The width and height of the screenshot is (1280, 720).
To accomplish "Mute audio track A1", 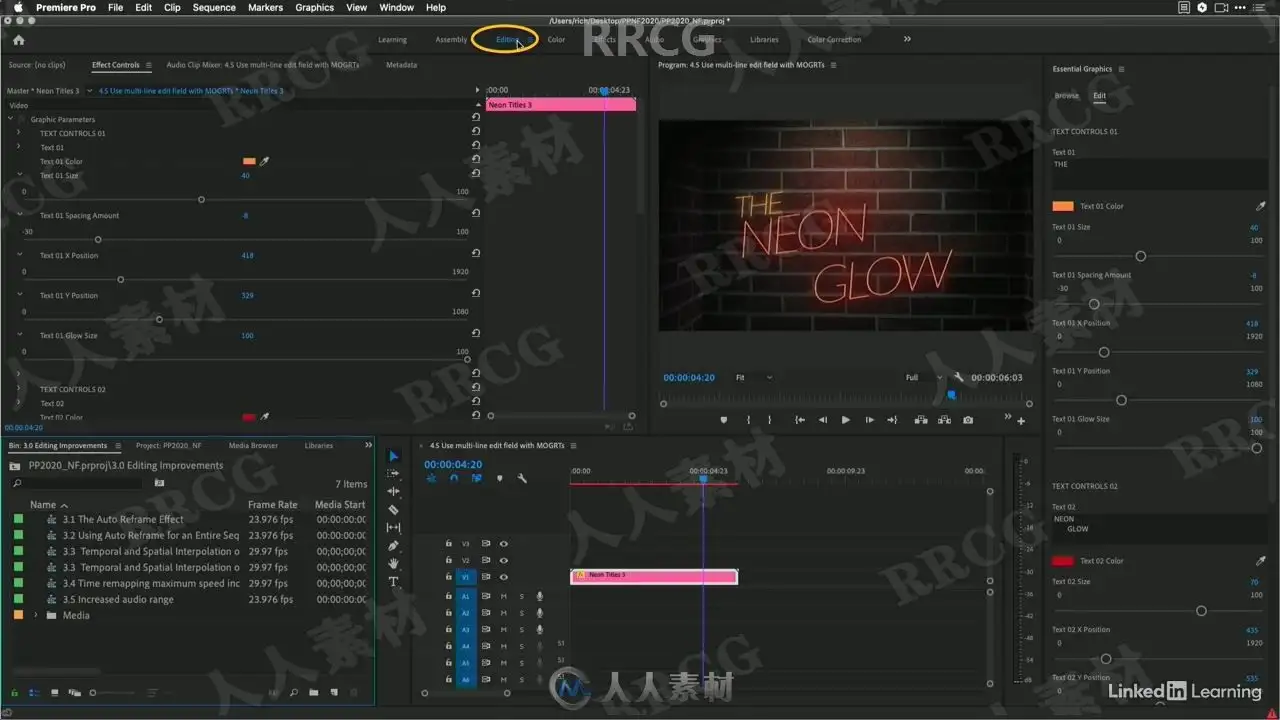I will pos(503,596).
